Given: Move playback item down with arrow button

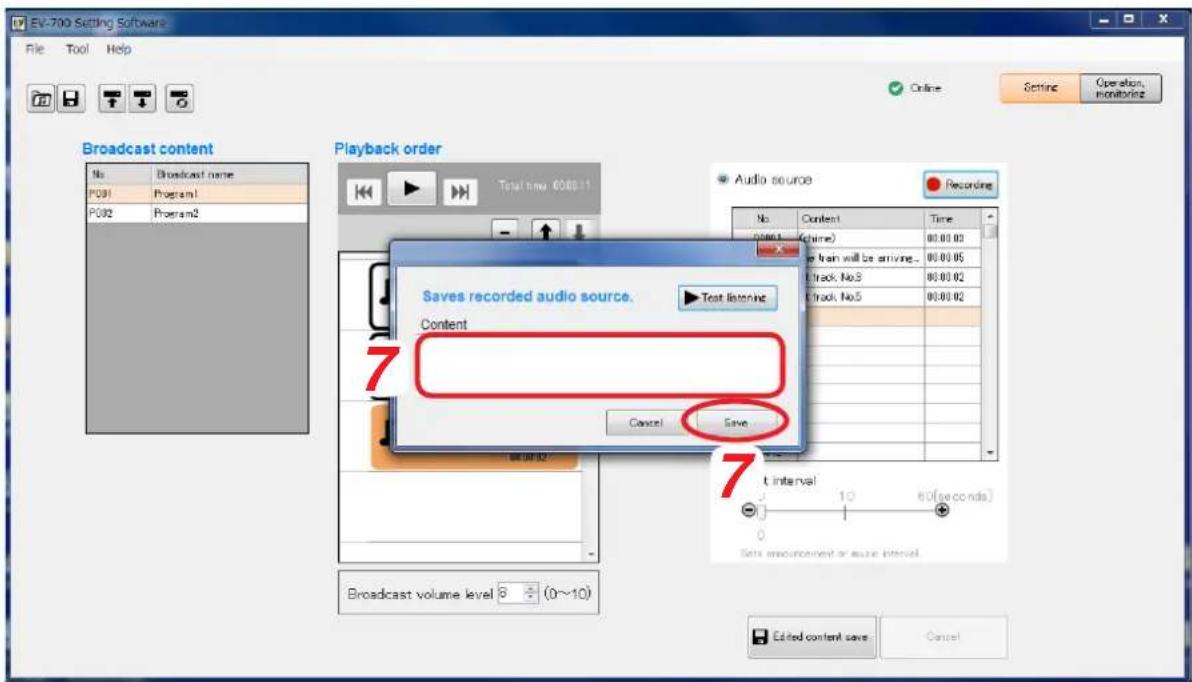Looking at the screenshot, I should 579,230.
